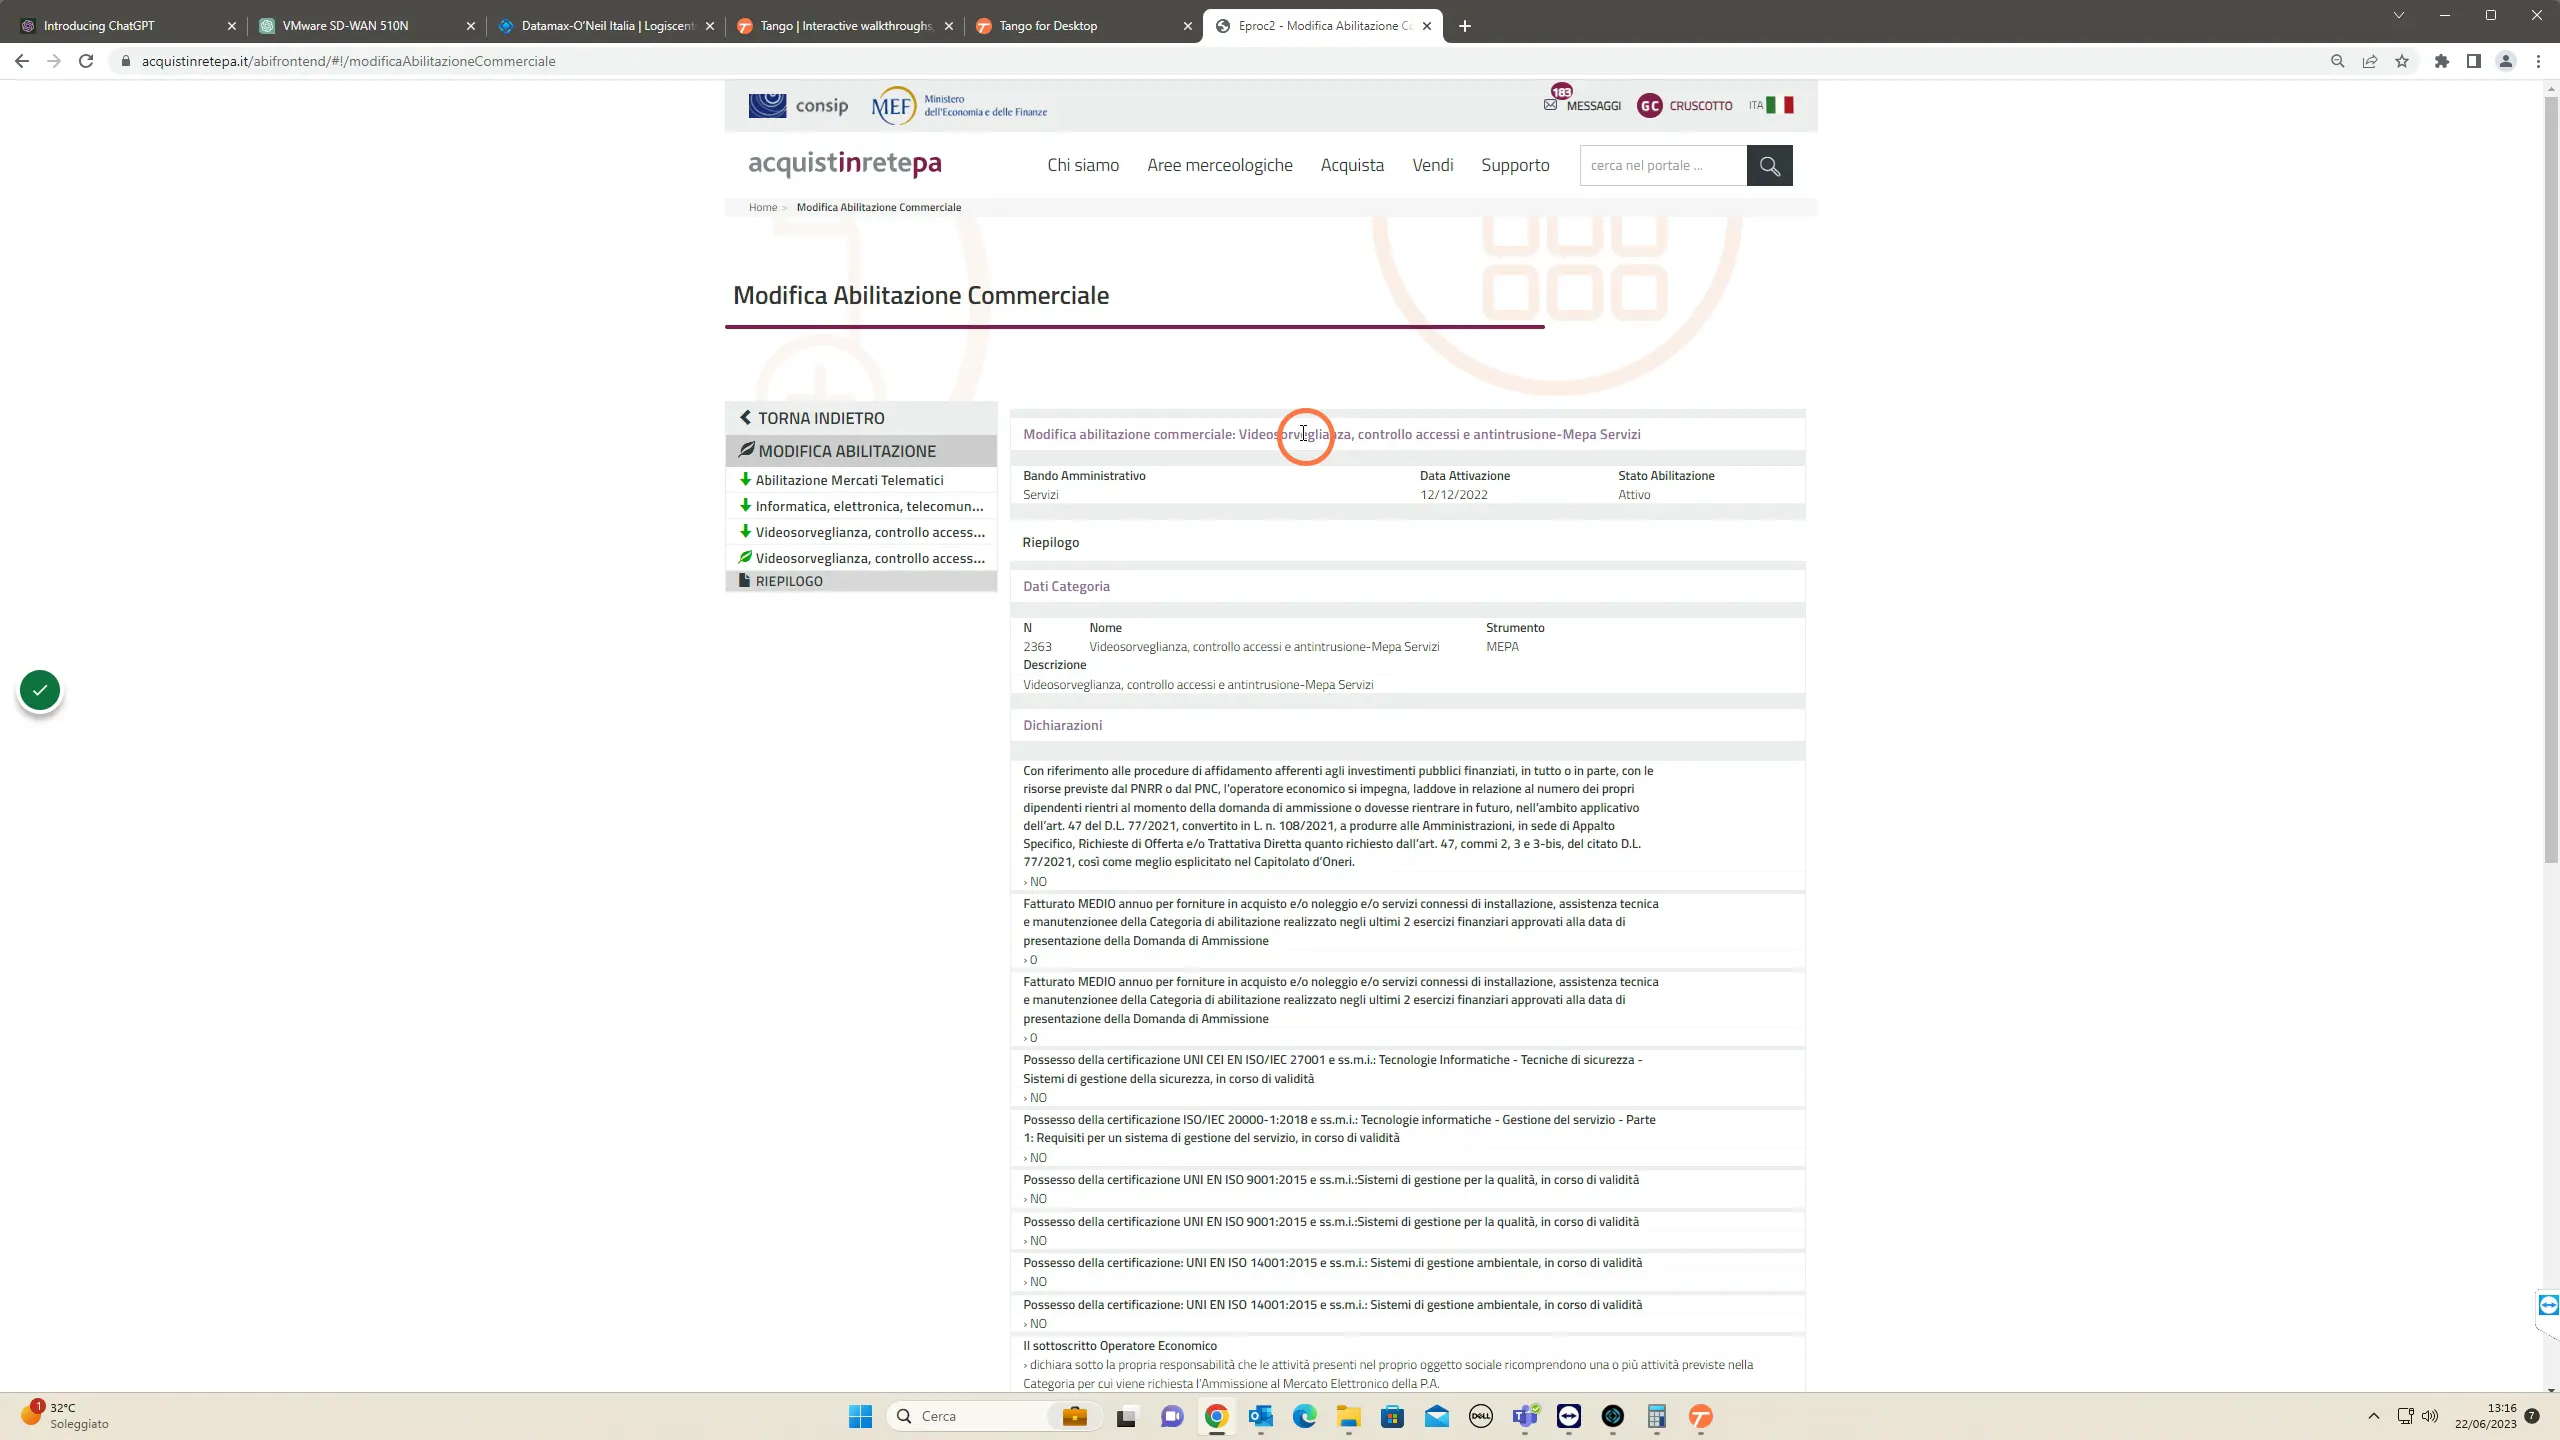Open the Cruscotto GC avatar
The image size is (2560, 1440).
(1649, 105)
